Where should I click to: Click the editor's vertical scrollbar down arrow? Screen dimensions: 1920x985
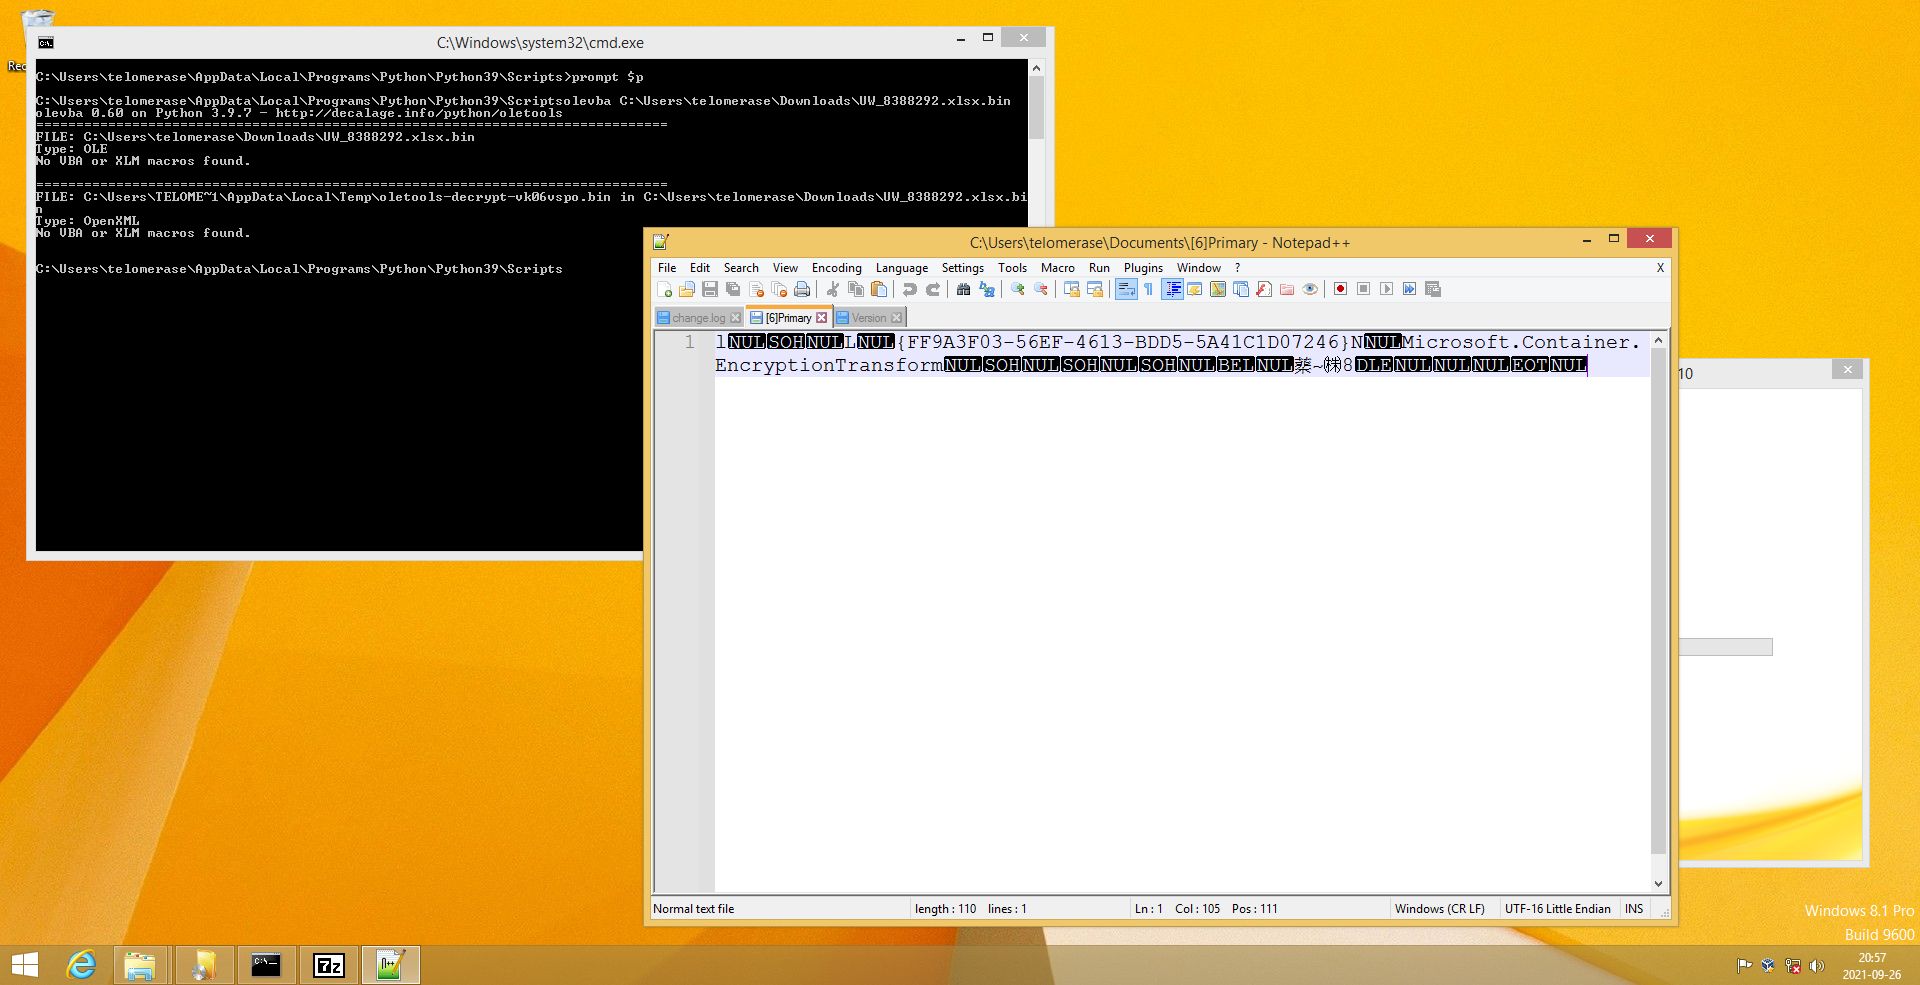(1658, 884)
